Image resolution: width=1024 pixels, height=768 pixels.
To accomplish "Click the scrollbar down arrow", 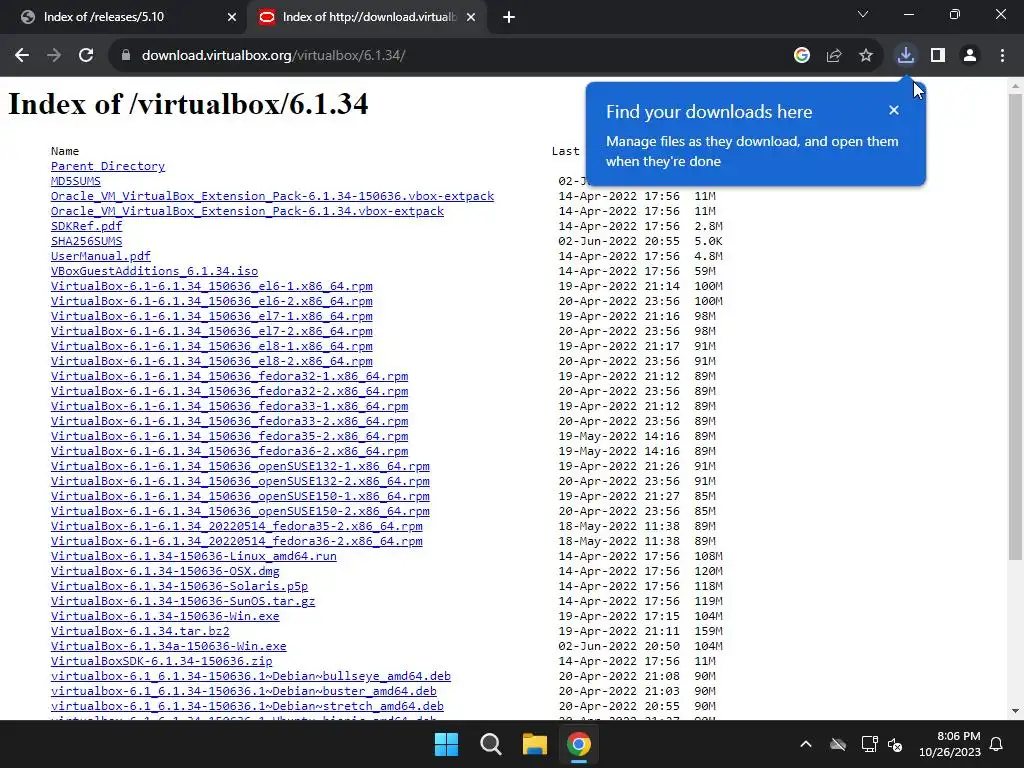I will click(1016, 711).
